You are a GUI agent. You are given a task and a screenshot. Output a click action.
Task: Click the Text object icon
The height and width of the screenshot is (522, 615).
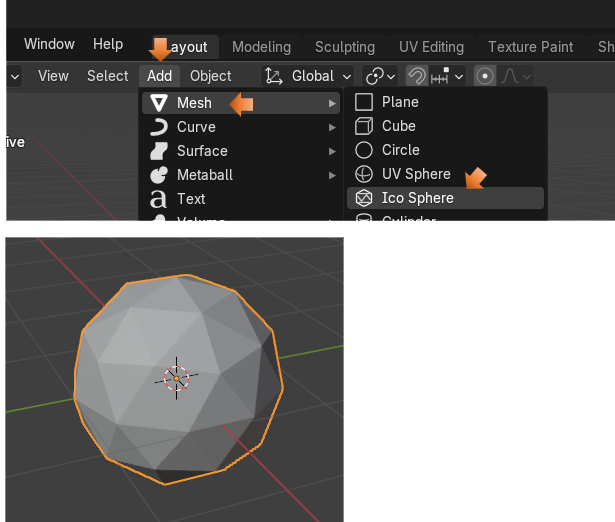click(159, 199)
